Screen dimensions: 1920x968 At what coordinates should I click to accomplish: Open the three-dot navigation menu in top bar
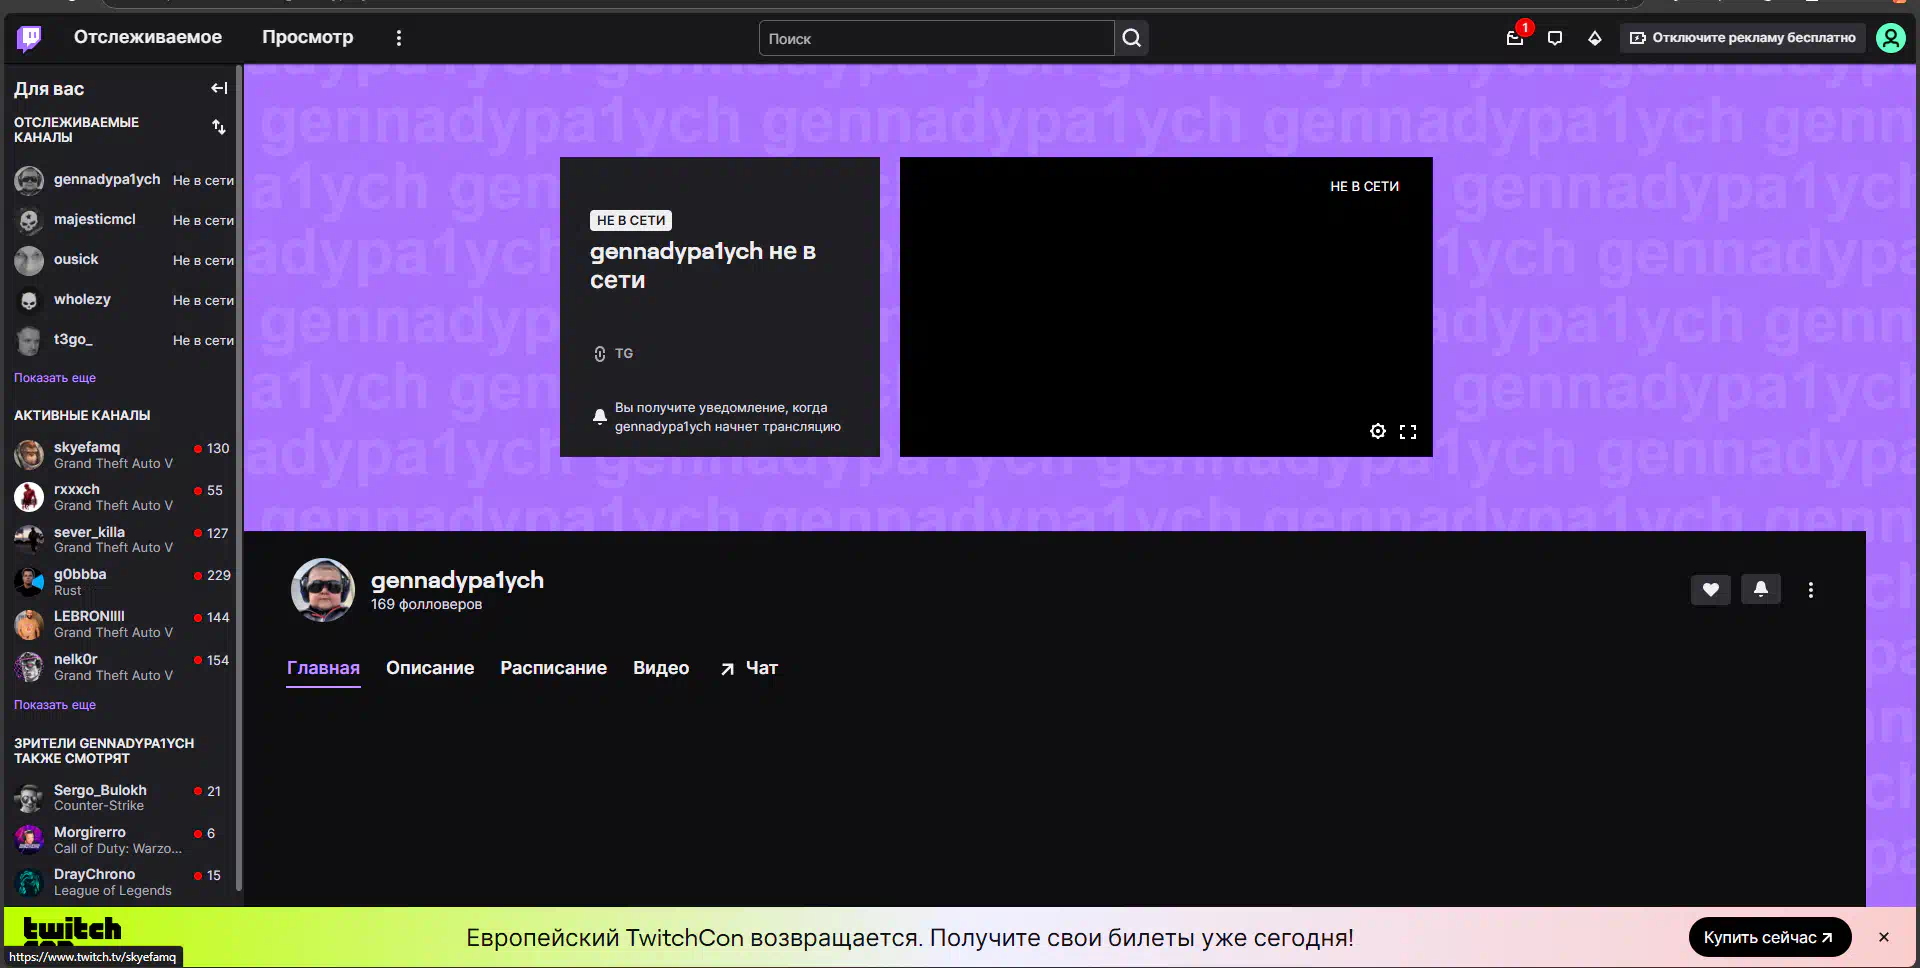click(x=399, y=38)
